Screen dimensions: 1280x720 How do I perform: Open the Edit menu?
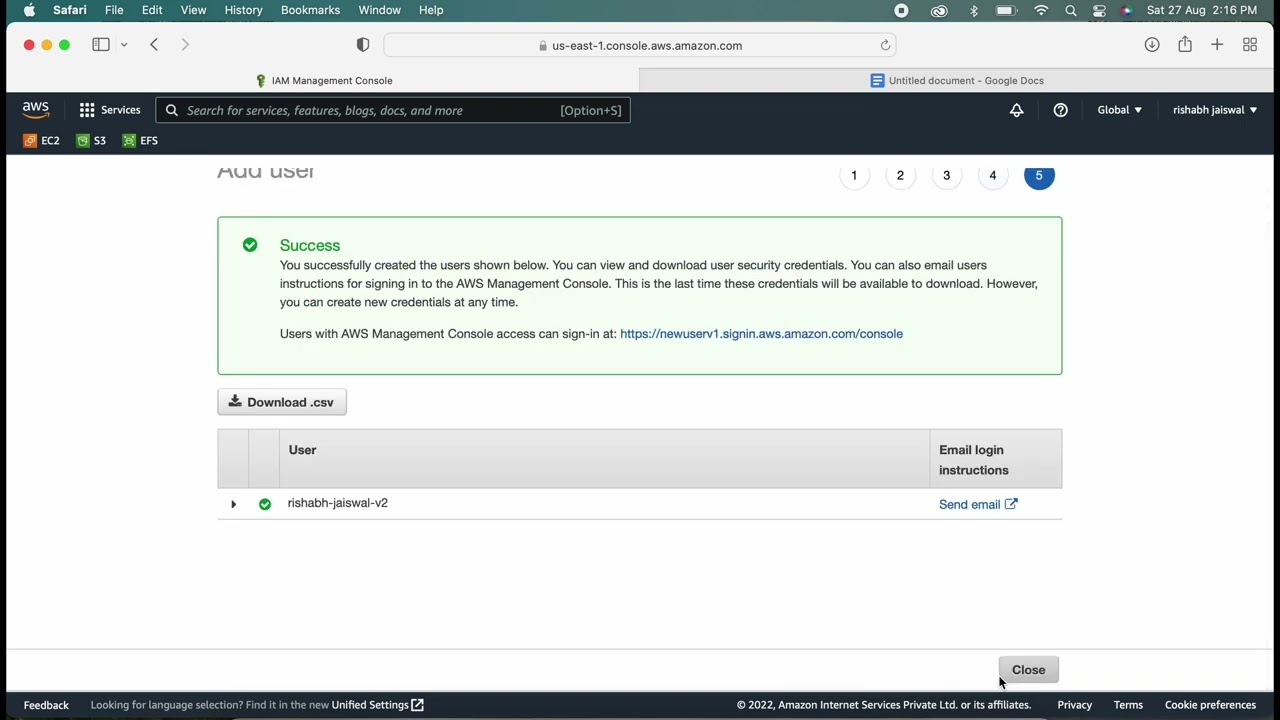pos(152,10)
